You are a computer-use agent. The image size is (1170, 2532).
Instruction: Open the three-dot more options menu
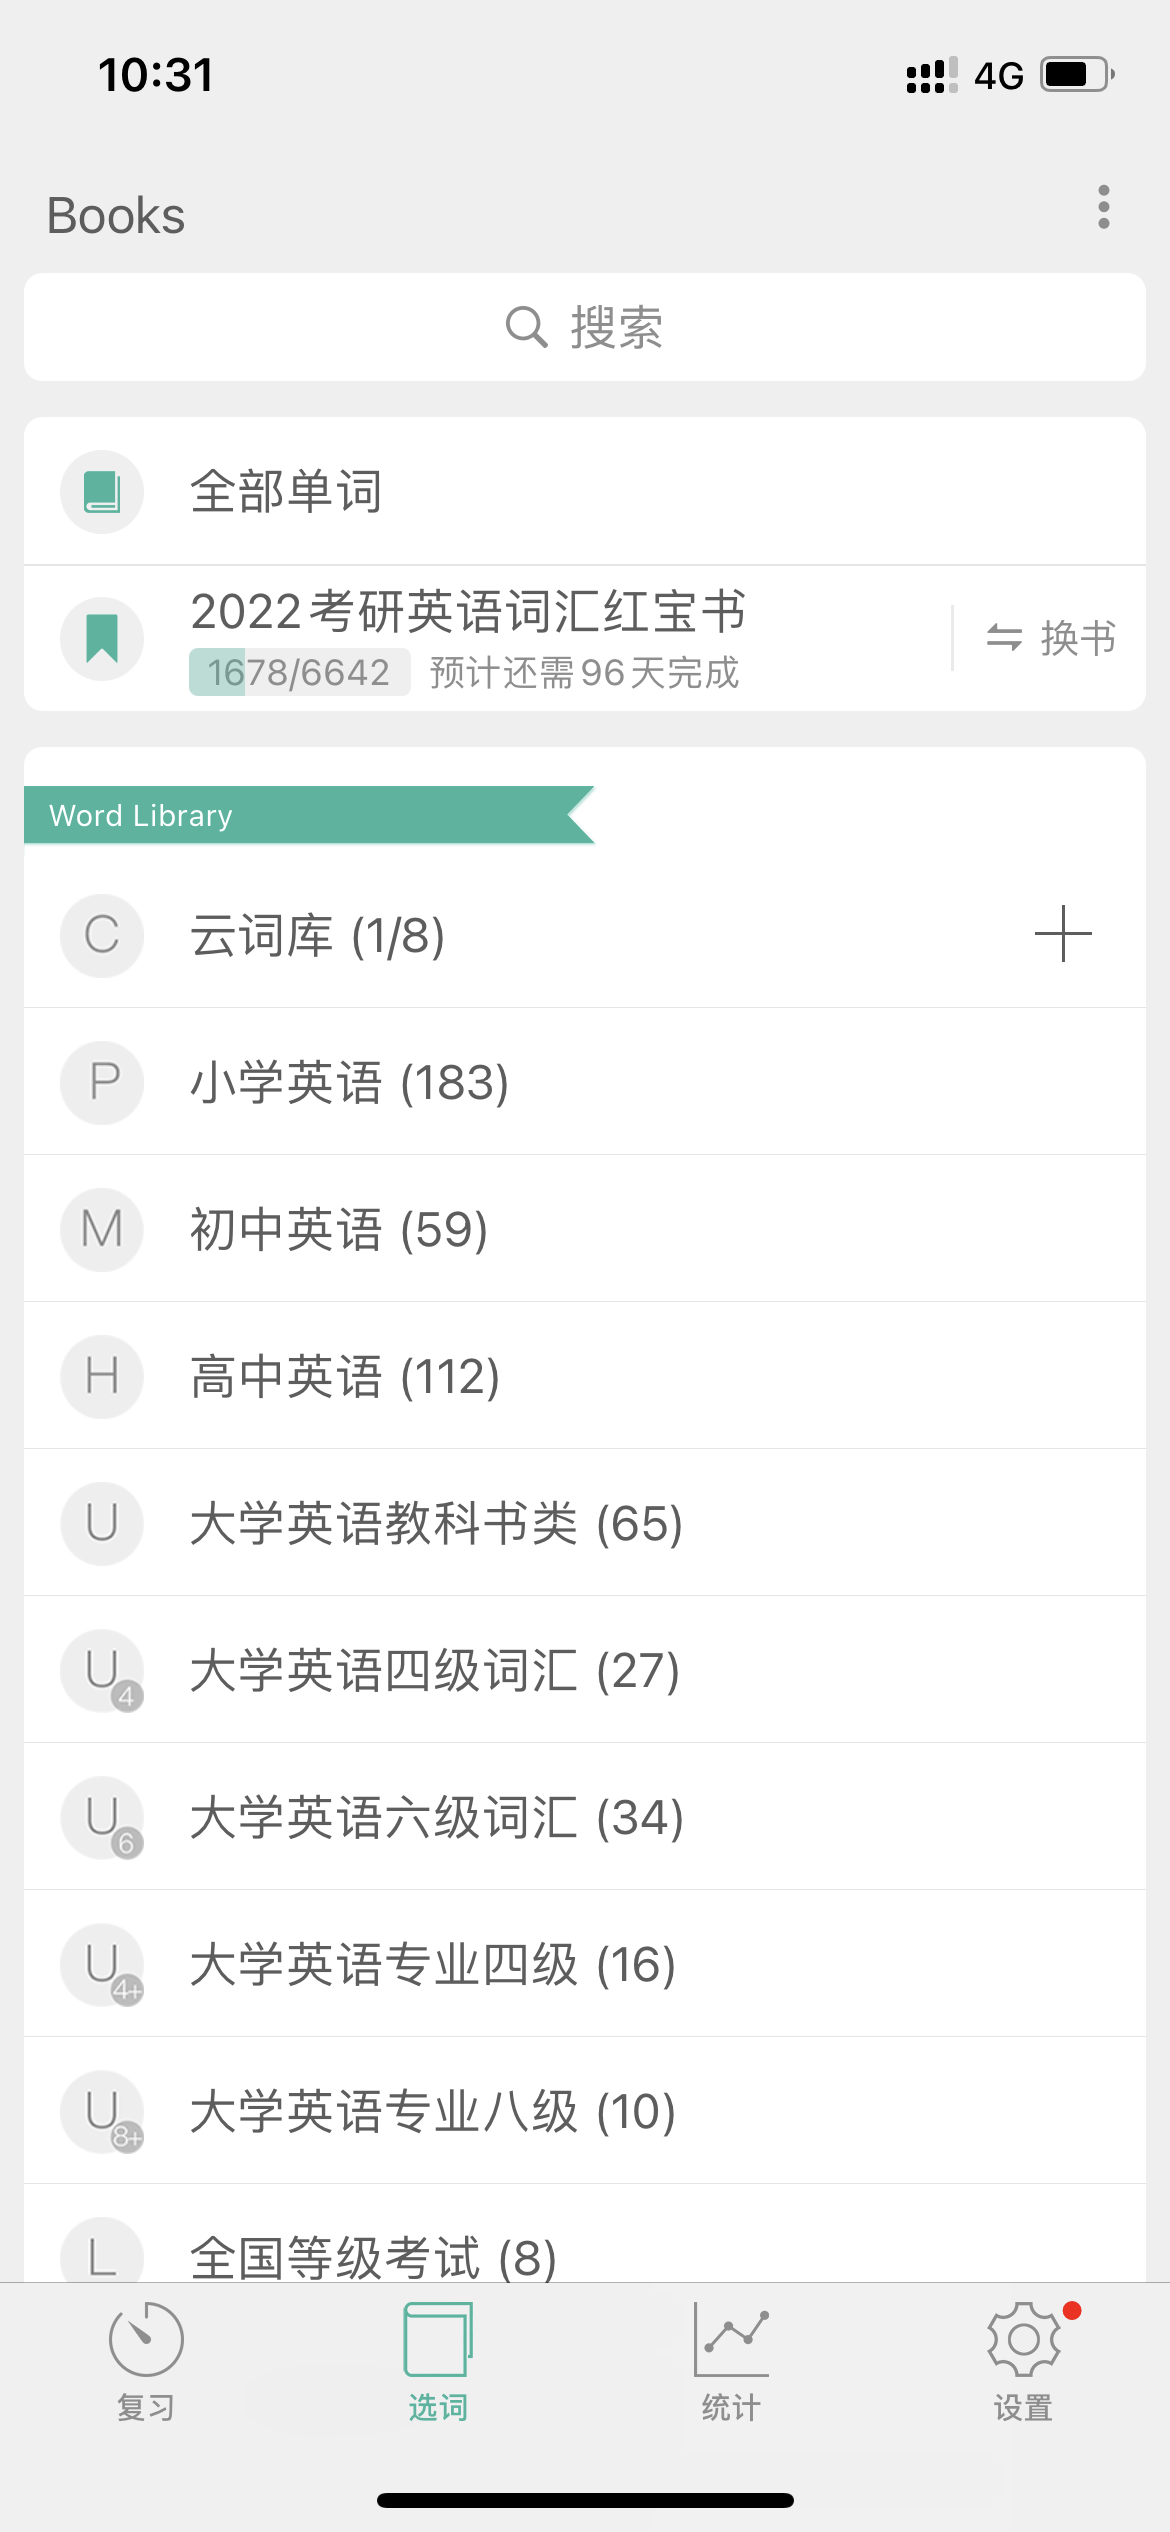pos(1103,207)
